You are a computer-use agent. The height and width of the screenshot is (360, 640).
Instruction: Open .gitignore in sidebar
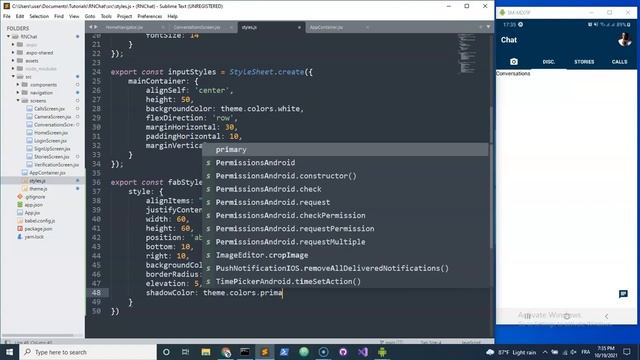[x=35, y=197]
